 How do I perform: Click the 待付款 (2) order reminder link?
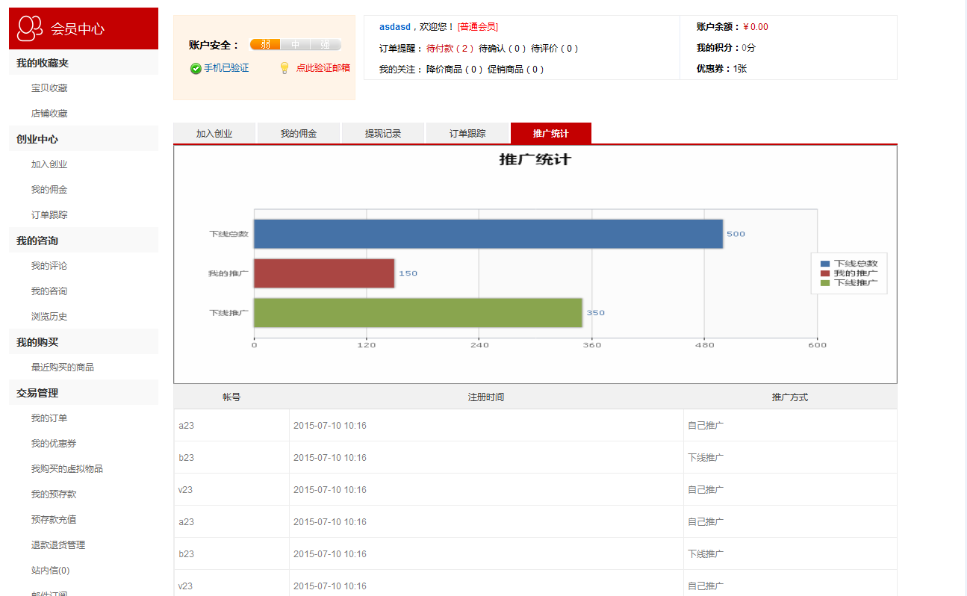(450, 48)
